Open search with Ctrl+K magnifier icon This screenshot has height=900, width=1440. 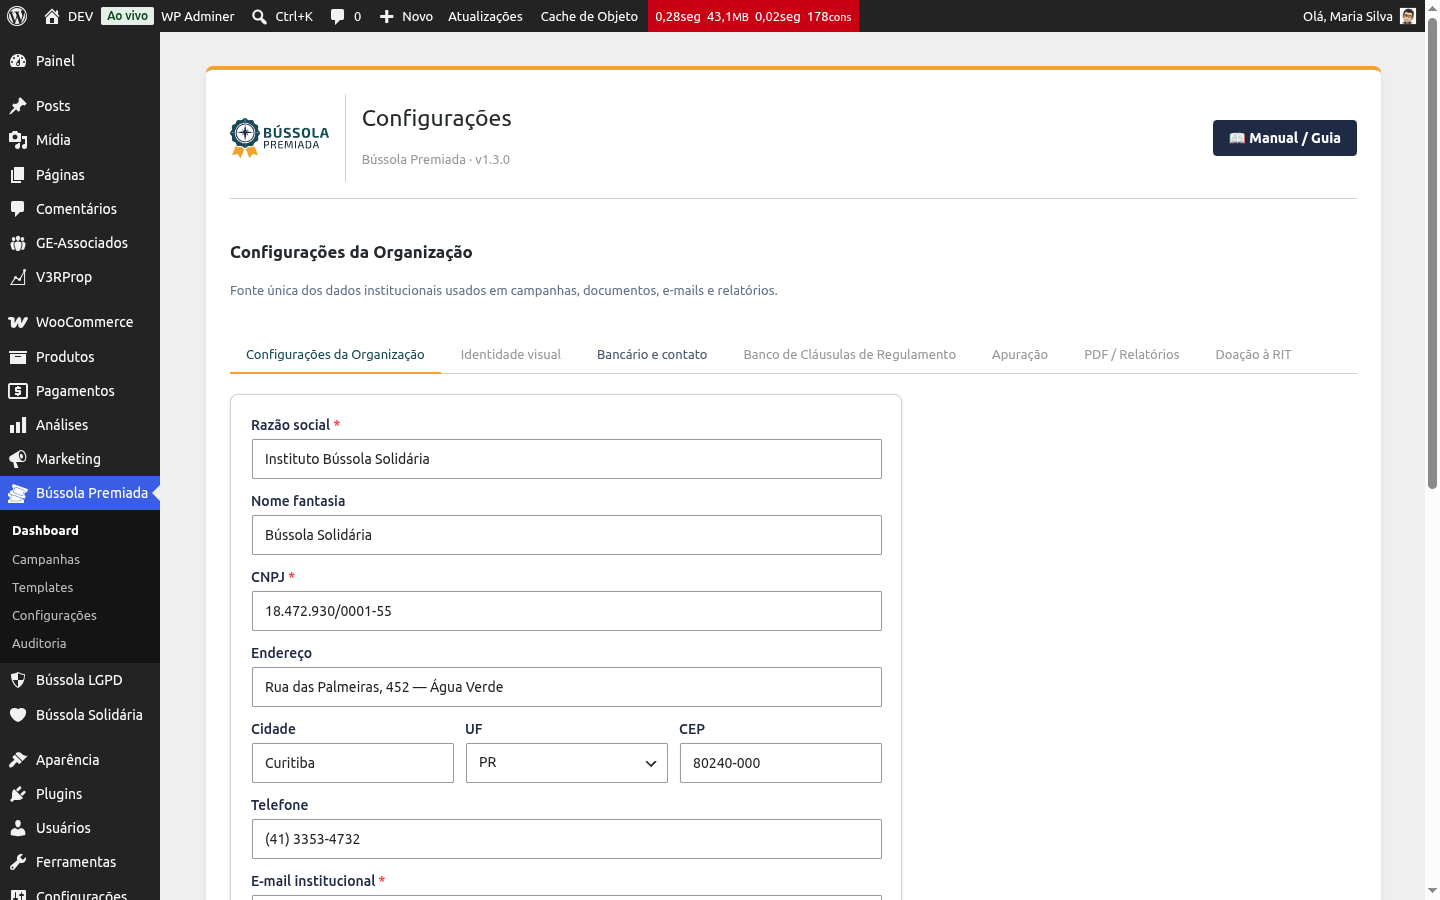[x=259, y=17]
